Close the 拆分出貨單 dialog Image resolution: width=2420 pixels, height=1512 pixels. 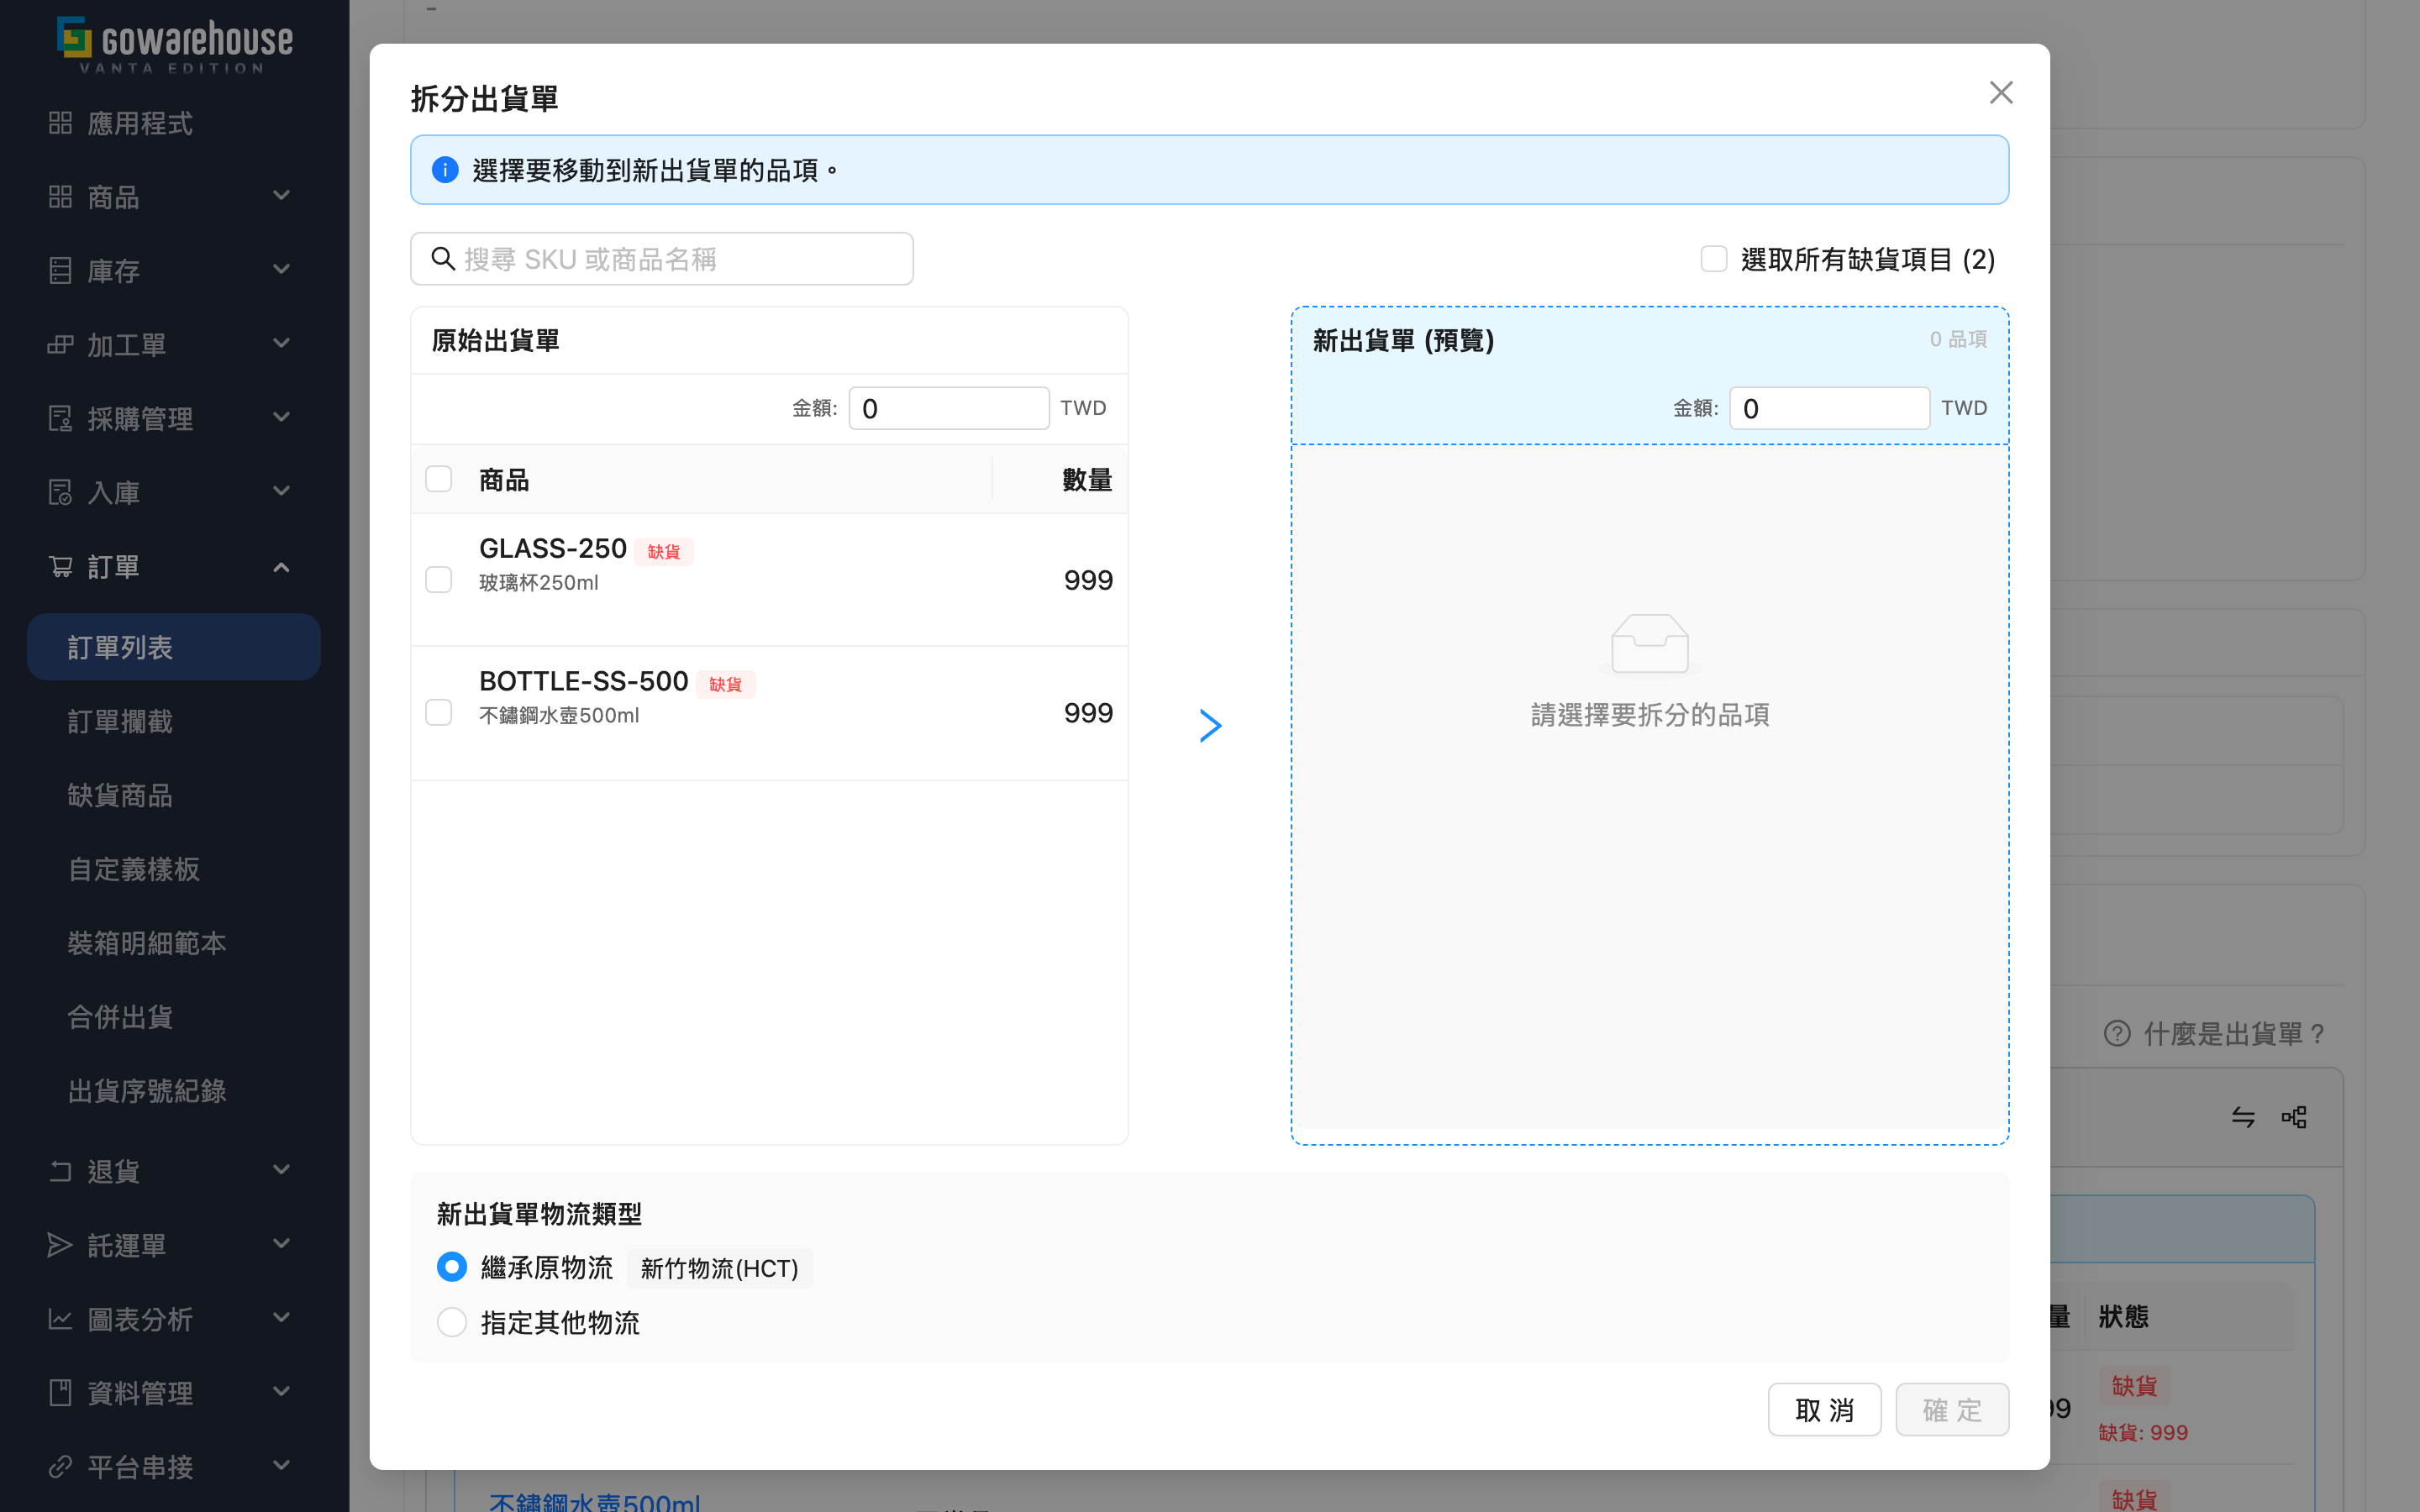click(x=2001, y=93)
